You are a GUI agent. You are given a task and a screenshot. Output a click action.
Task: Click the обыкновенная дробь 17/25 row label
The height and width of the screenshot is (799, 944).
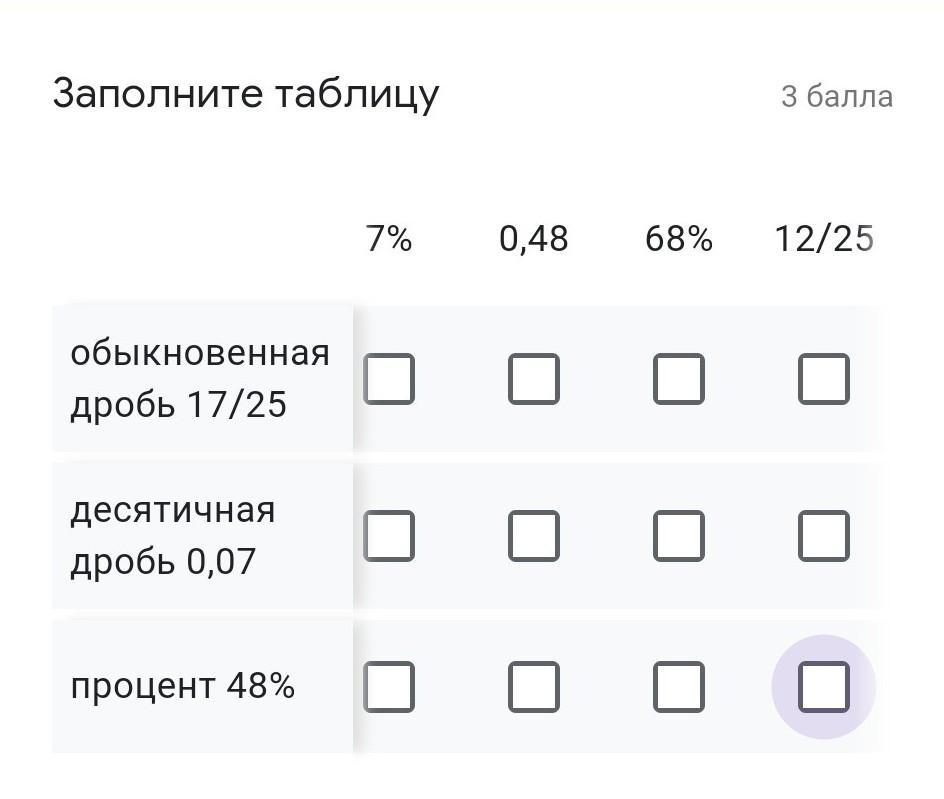tap(200, 379)
